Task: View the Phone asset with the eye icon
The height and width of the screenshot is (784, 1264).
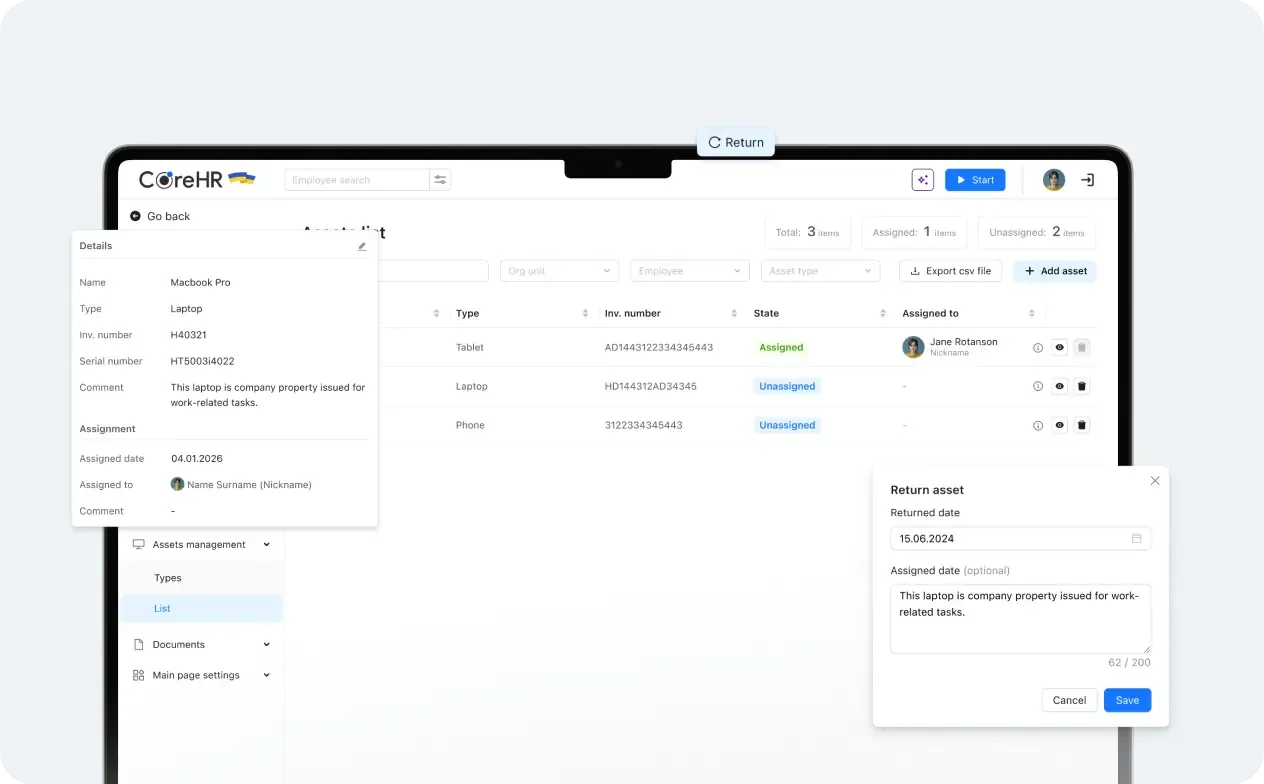Action: pos(1059,425)
